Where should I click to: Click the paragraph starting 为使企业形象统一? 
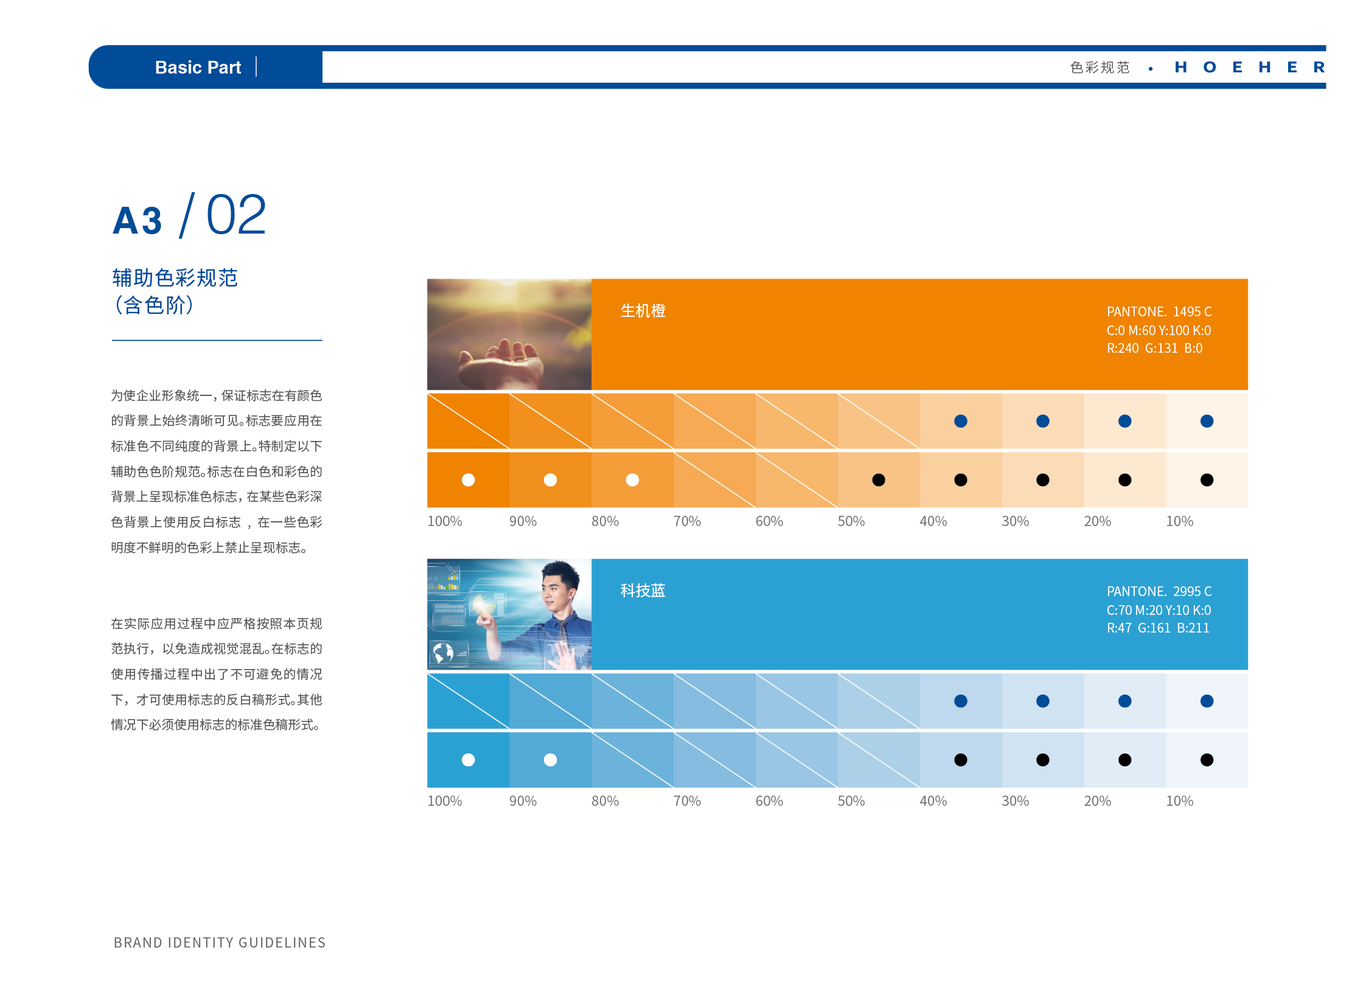(x=216, y=471)
